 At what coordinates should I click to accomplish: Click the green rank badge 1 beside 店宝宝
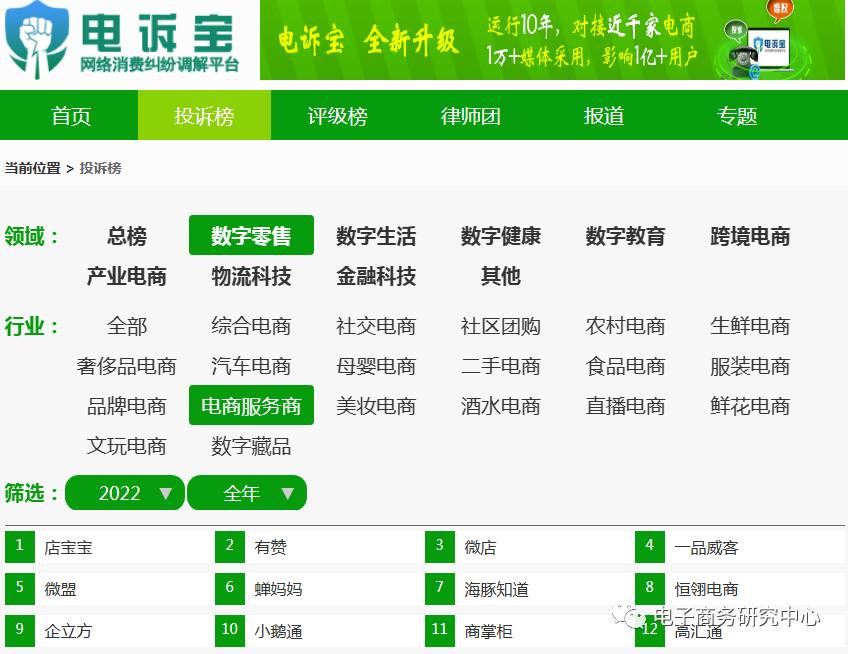pos(19,546)
